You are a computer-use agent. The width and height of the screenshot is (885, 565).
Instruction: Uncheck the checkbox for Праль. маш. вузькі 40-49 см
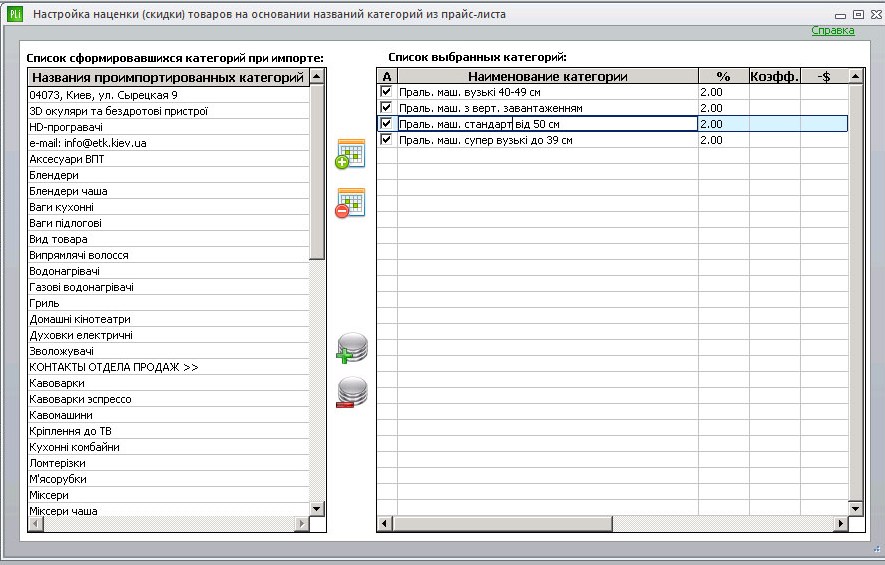point(387,91)
